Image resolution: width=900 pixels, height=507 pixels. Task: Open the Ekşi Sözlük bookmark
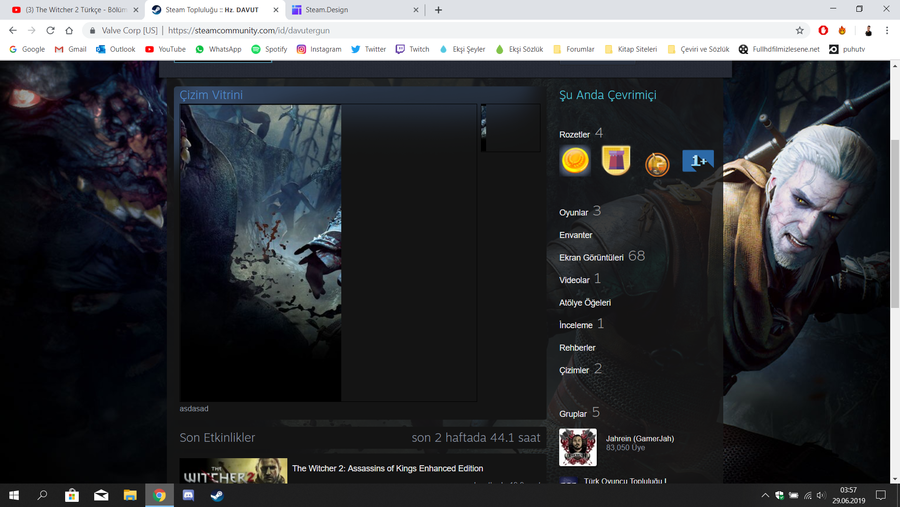click(519, 49)
